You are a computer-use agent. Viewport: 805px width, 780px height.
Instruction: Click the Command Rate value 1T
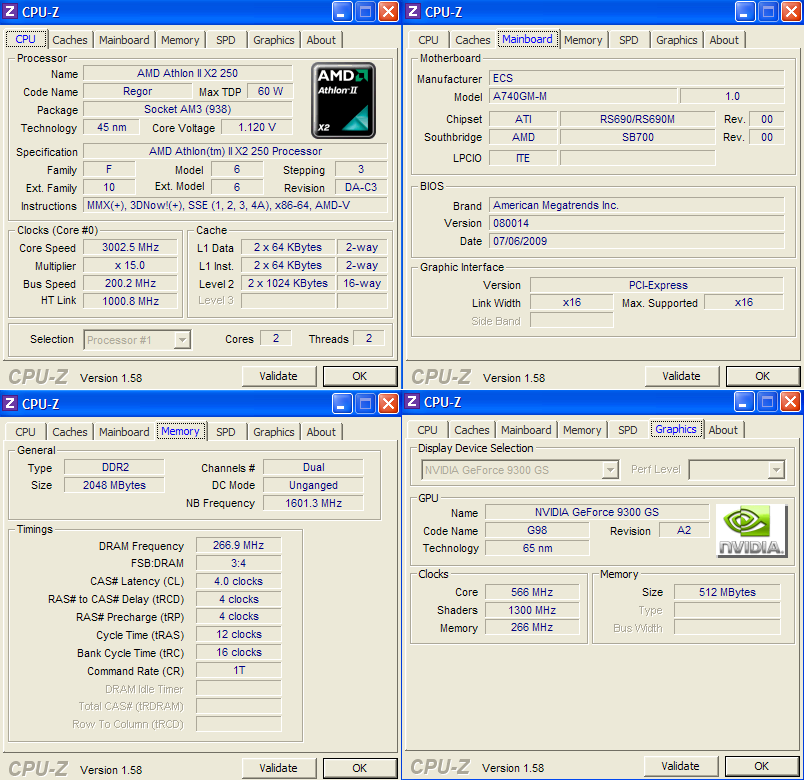239,671
